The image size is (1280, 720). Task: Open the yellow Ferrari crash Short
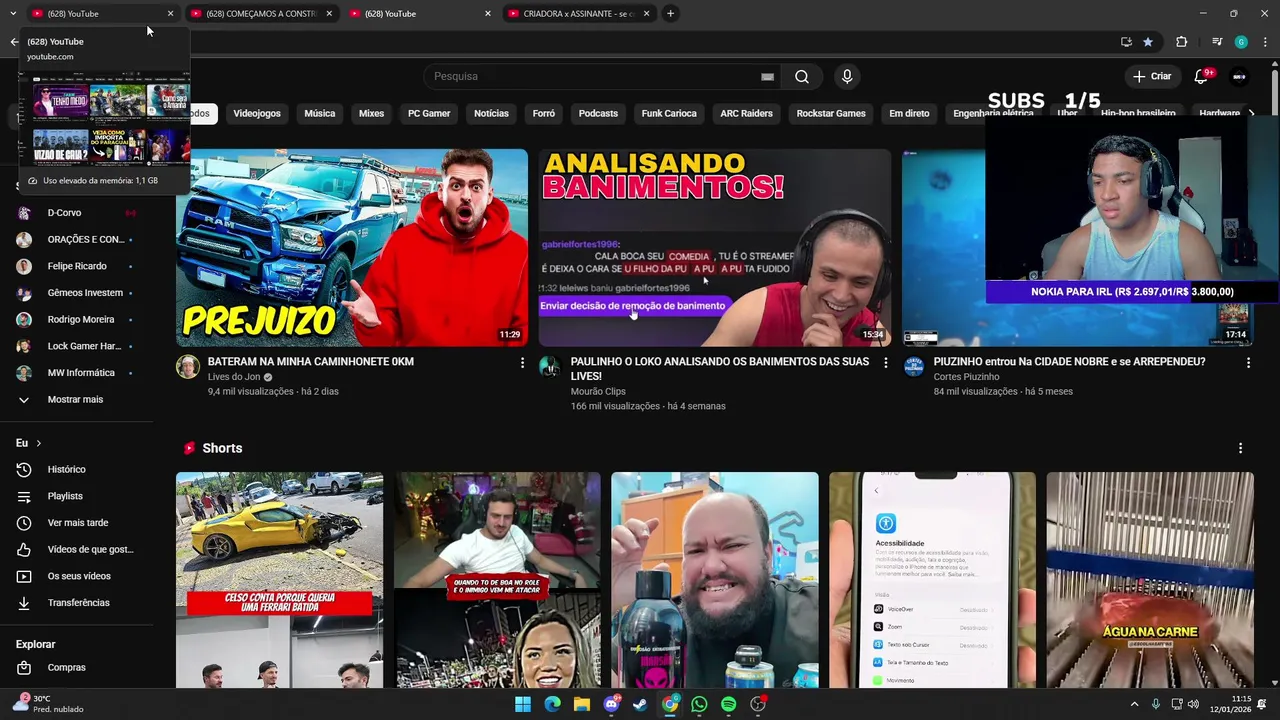pos(279,580)
